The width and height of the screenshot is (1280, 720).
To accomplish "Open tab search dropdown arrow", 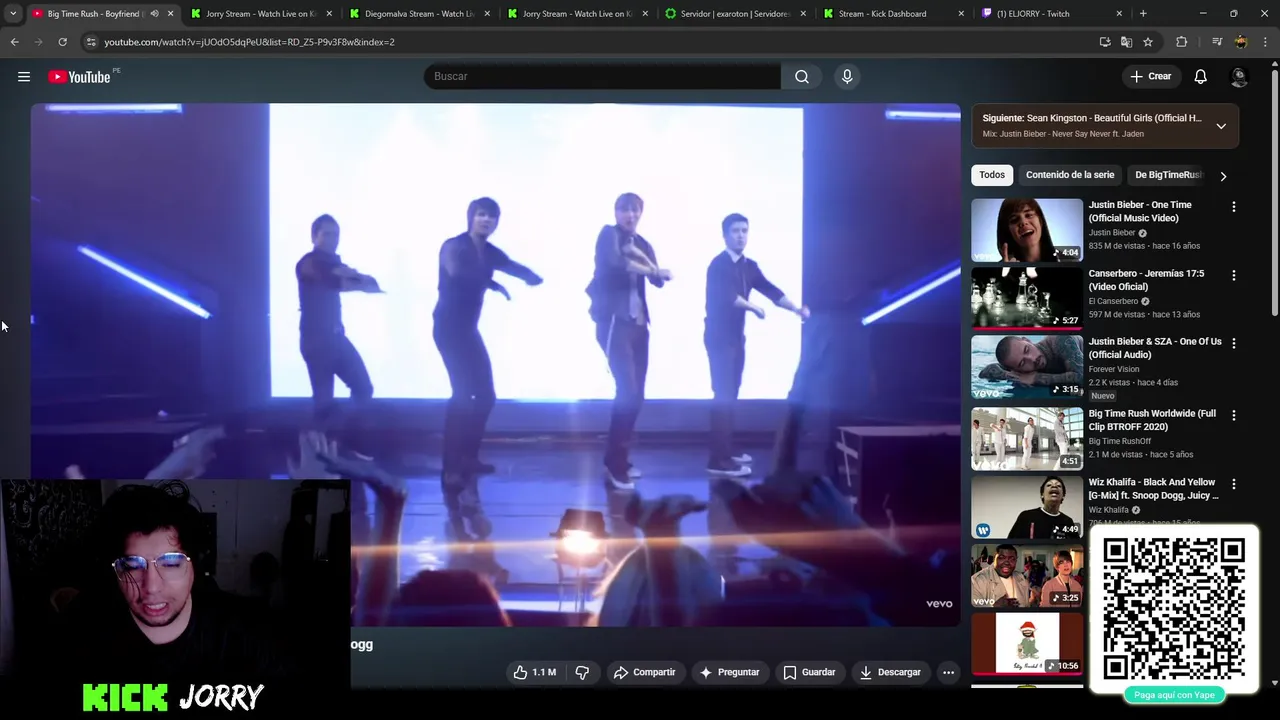I will click(x=13, y=14).
